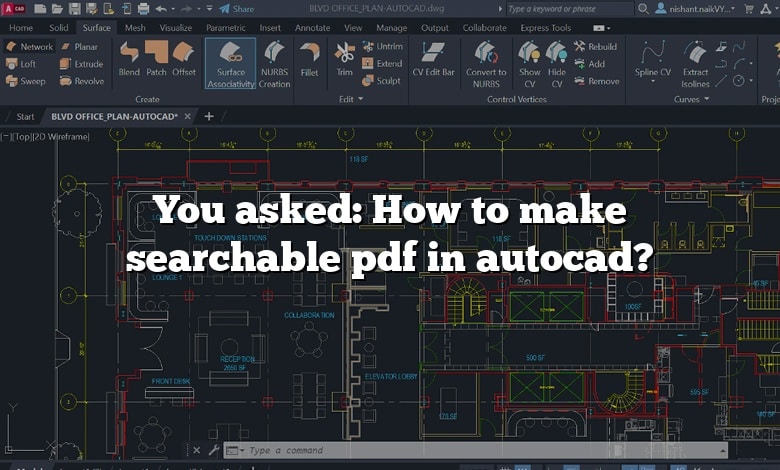
Task: Click the Offset surface tool
Action: [x=184, y=59]
